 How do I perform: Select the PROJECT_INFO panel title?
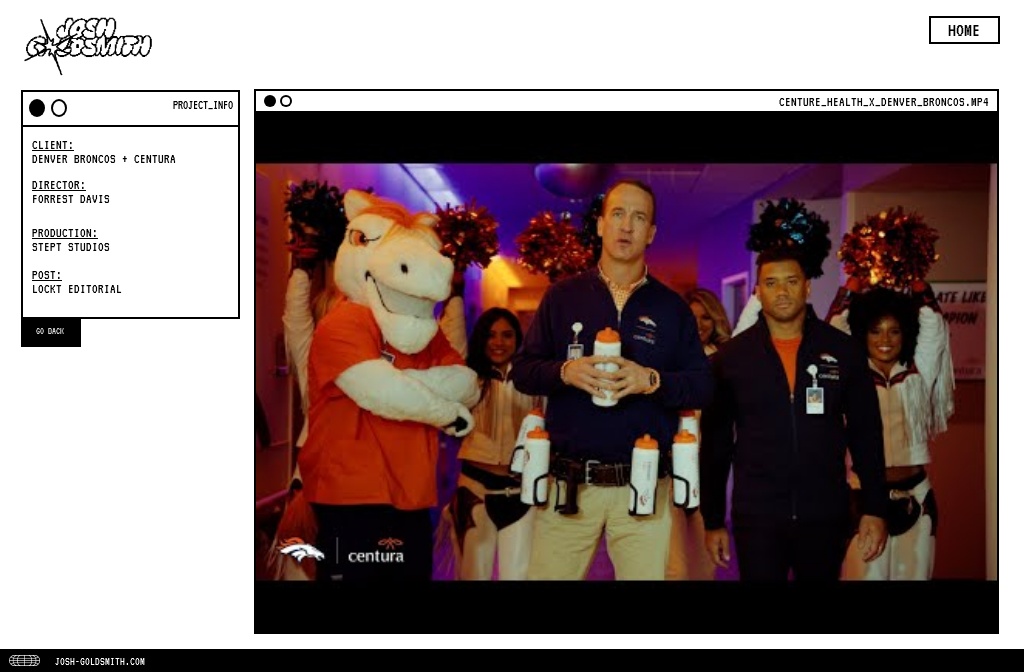(x=202, y=106)
